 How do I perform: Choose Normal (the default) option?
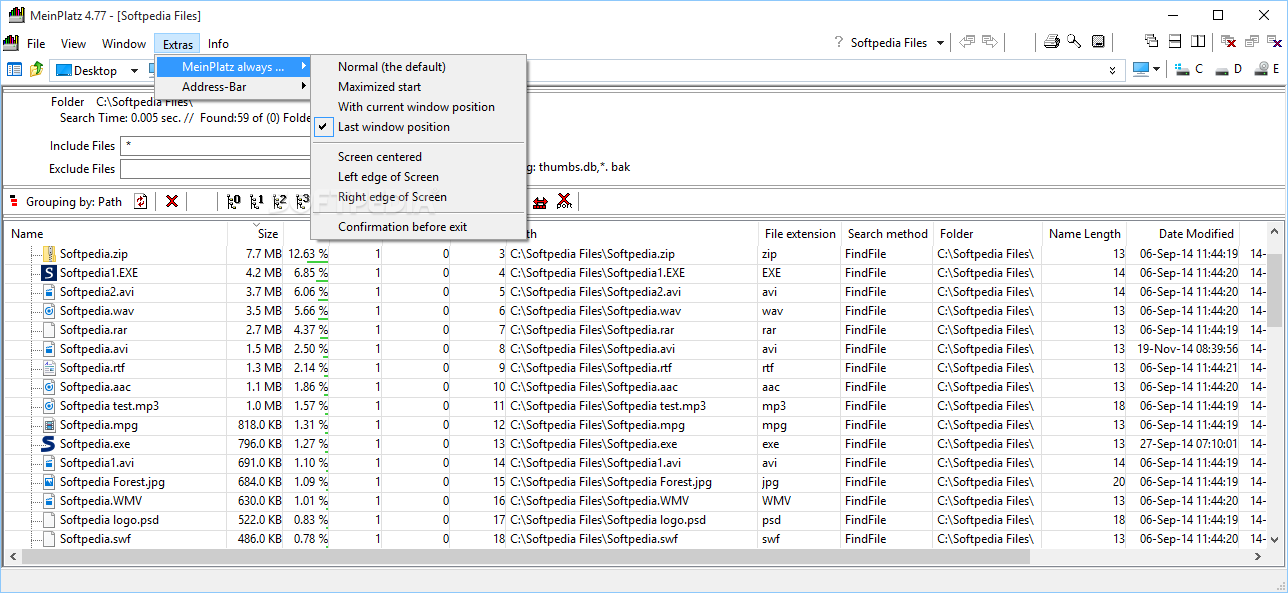point(418,67)
